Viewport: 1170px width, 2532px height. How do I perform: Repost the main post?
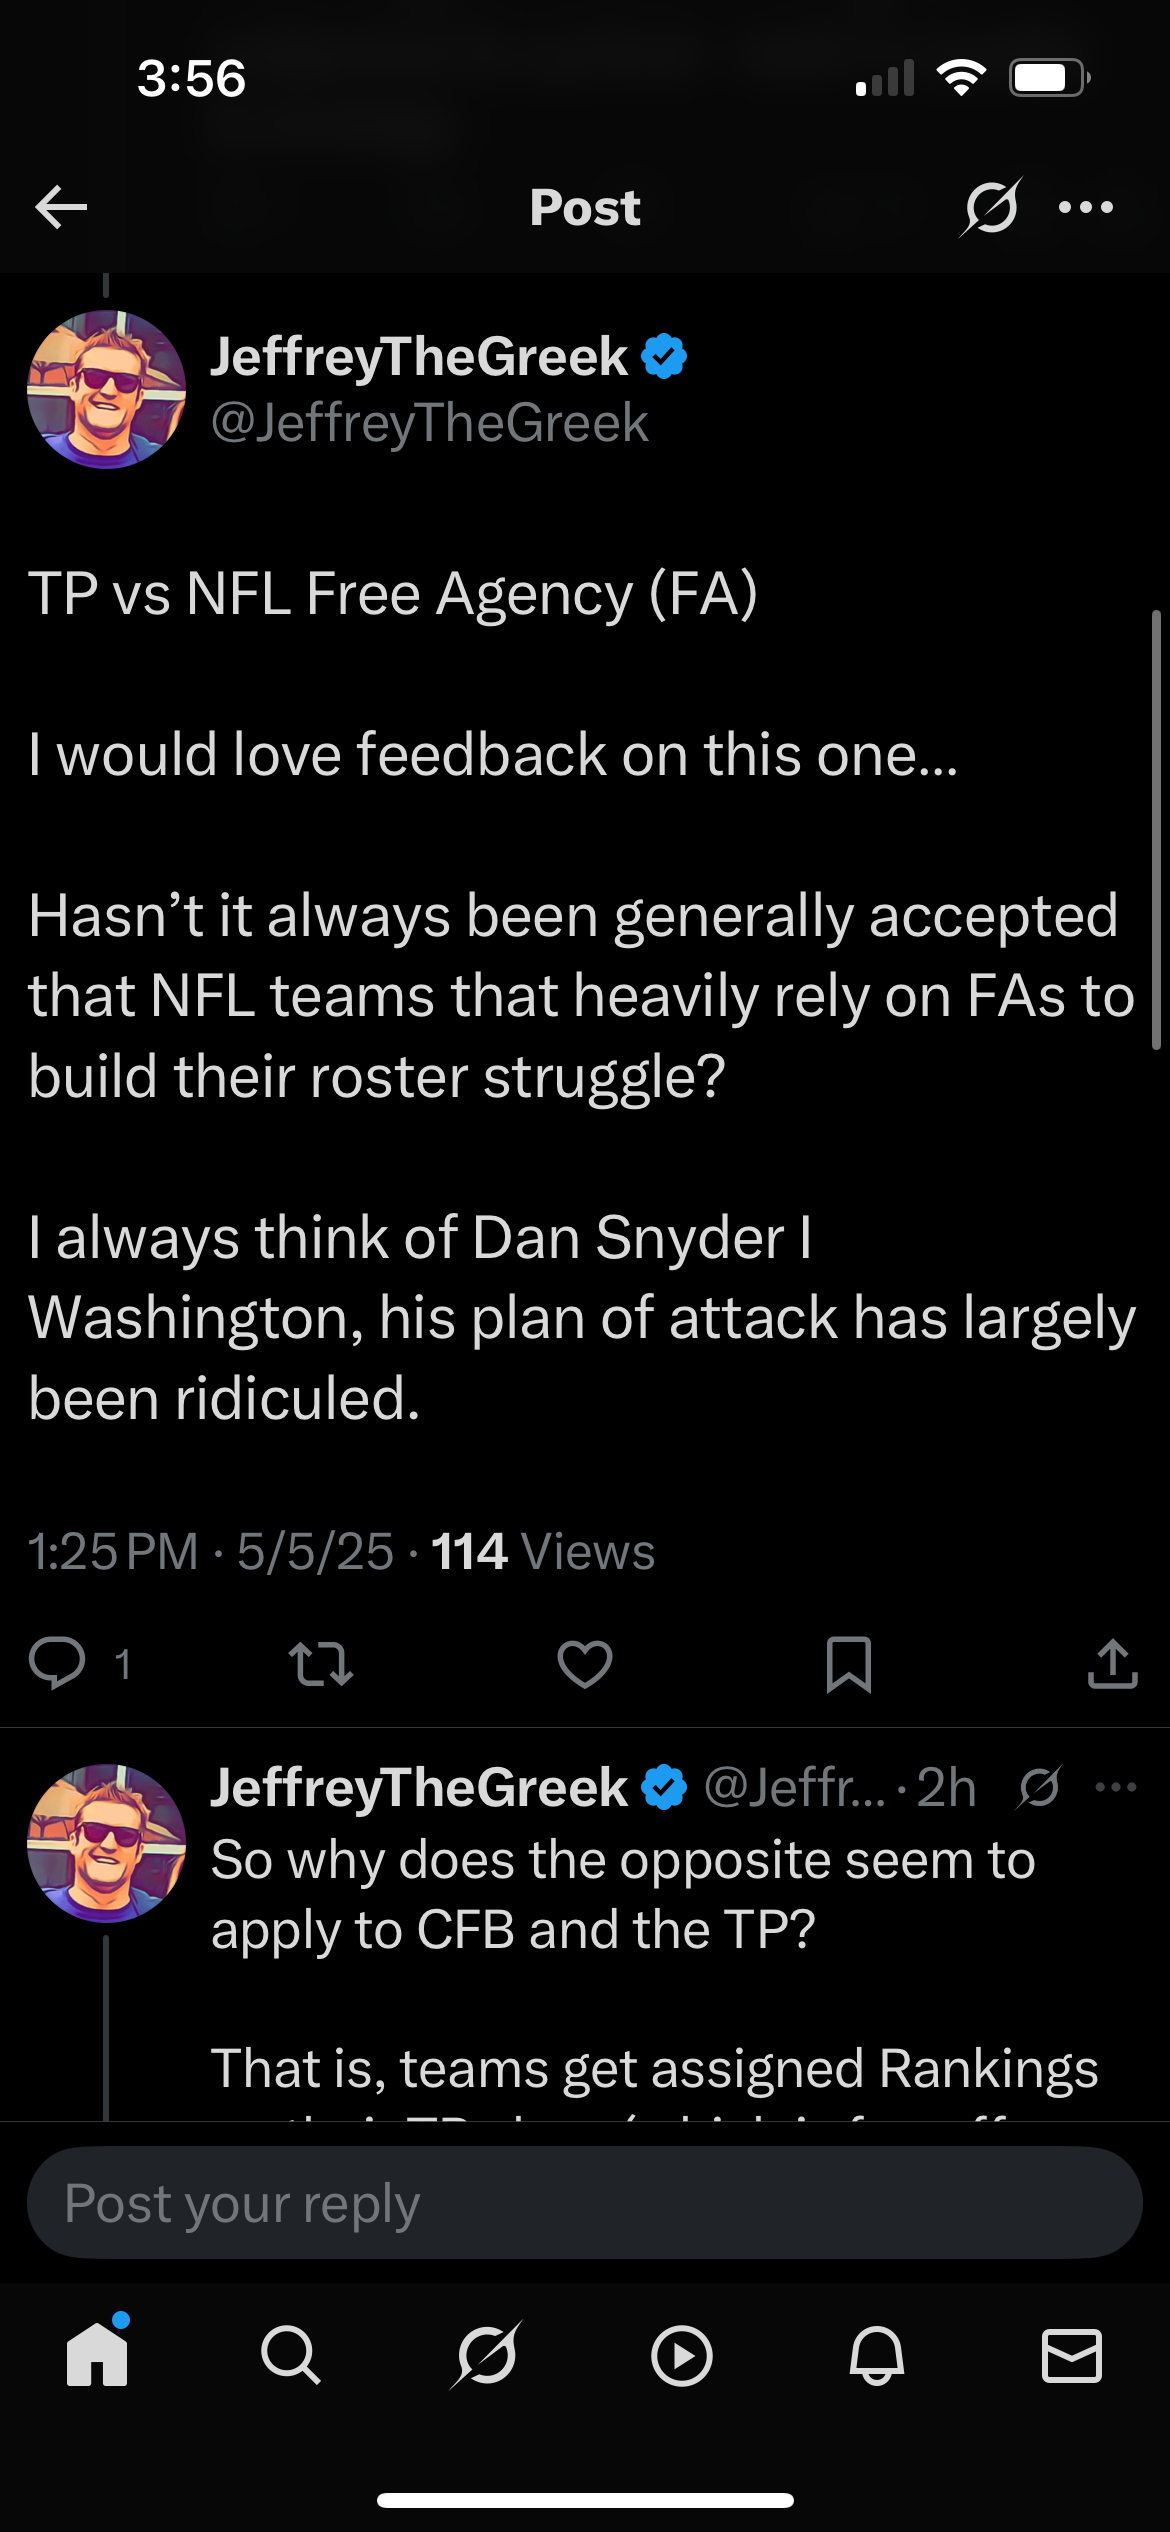(320, 1664)
